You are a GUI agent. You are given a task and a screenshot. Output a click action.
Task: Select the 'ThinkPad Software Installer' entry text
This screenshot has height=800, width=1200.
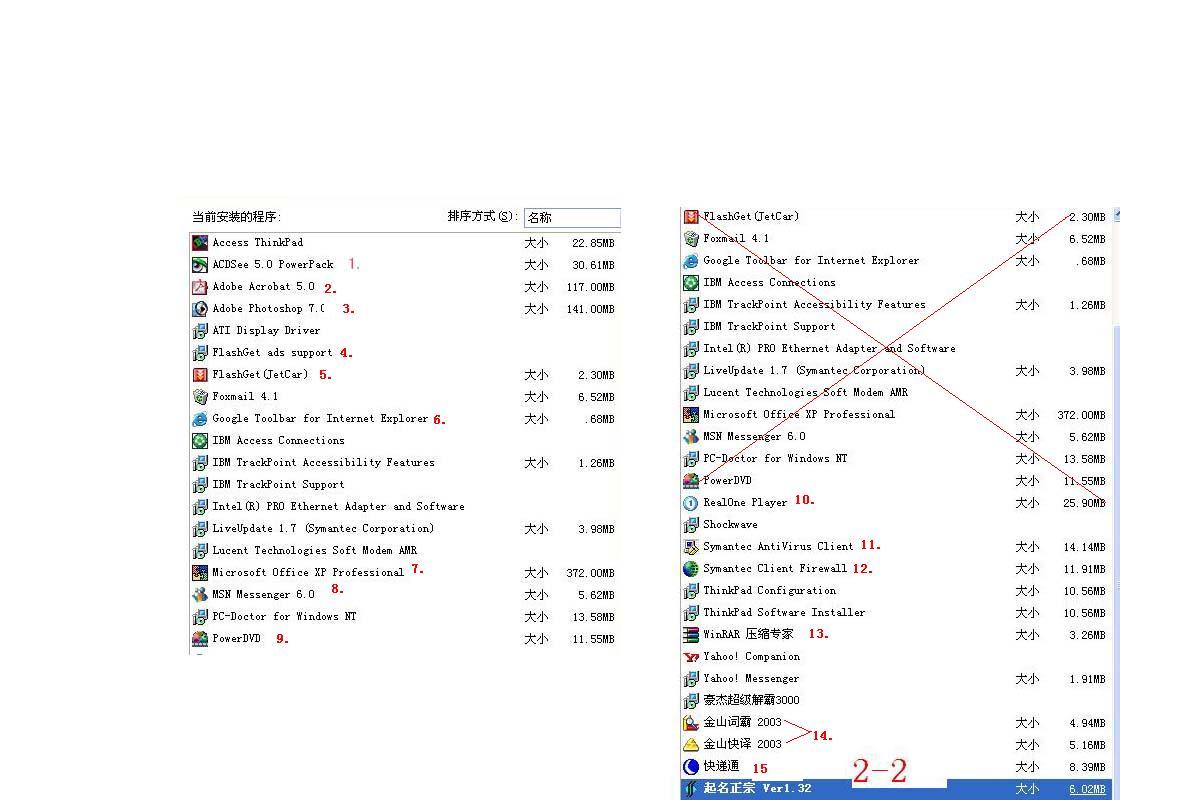[784, 612]
